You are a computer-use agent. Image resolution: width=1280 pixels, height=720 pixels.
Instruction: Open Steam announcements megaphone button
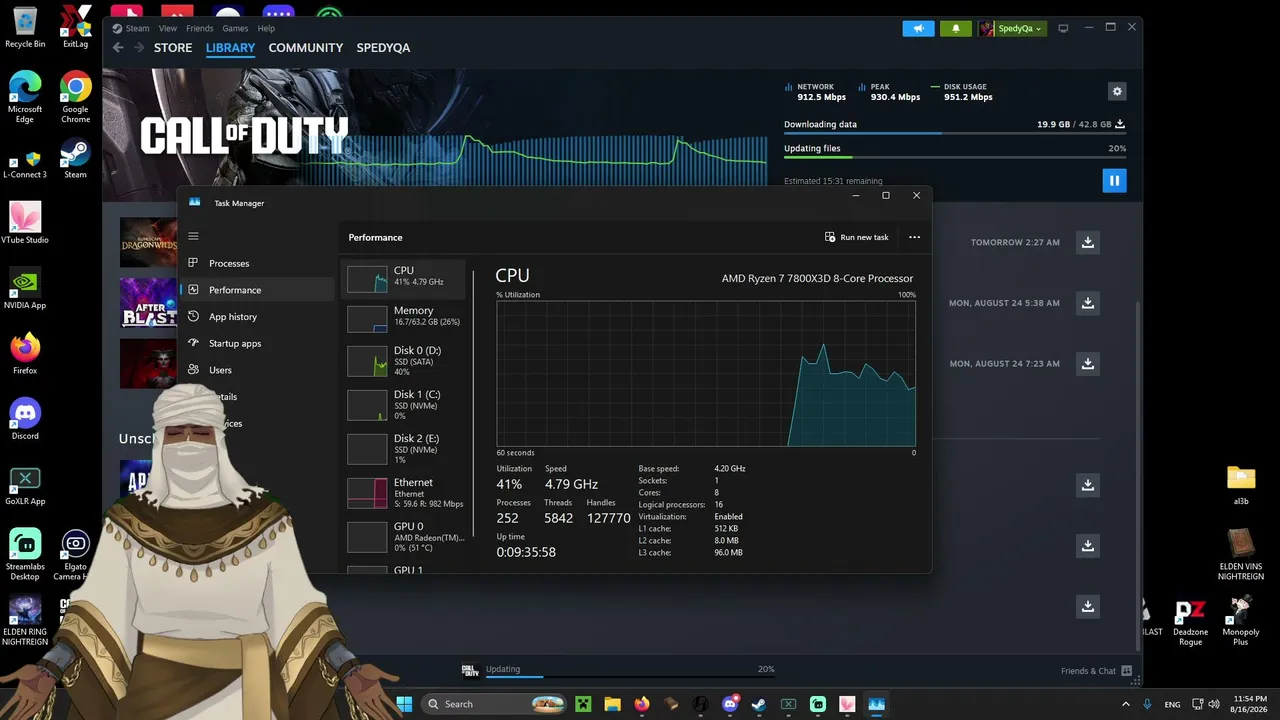918,28
